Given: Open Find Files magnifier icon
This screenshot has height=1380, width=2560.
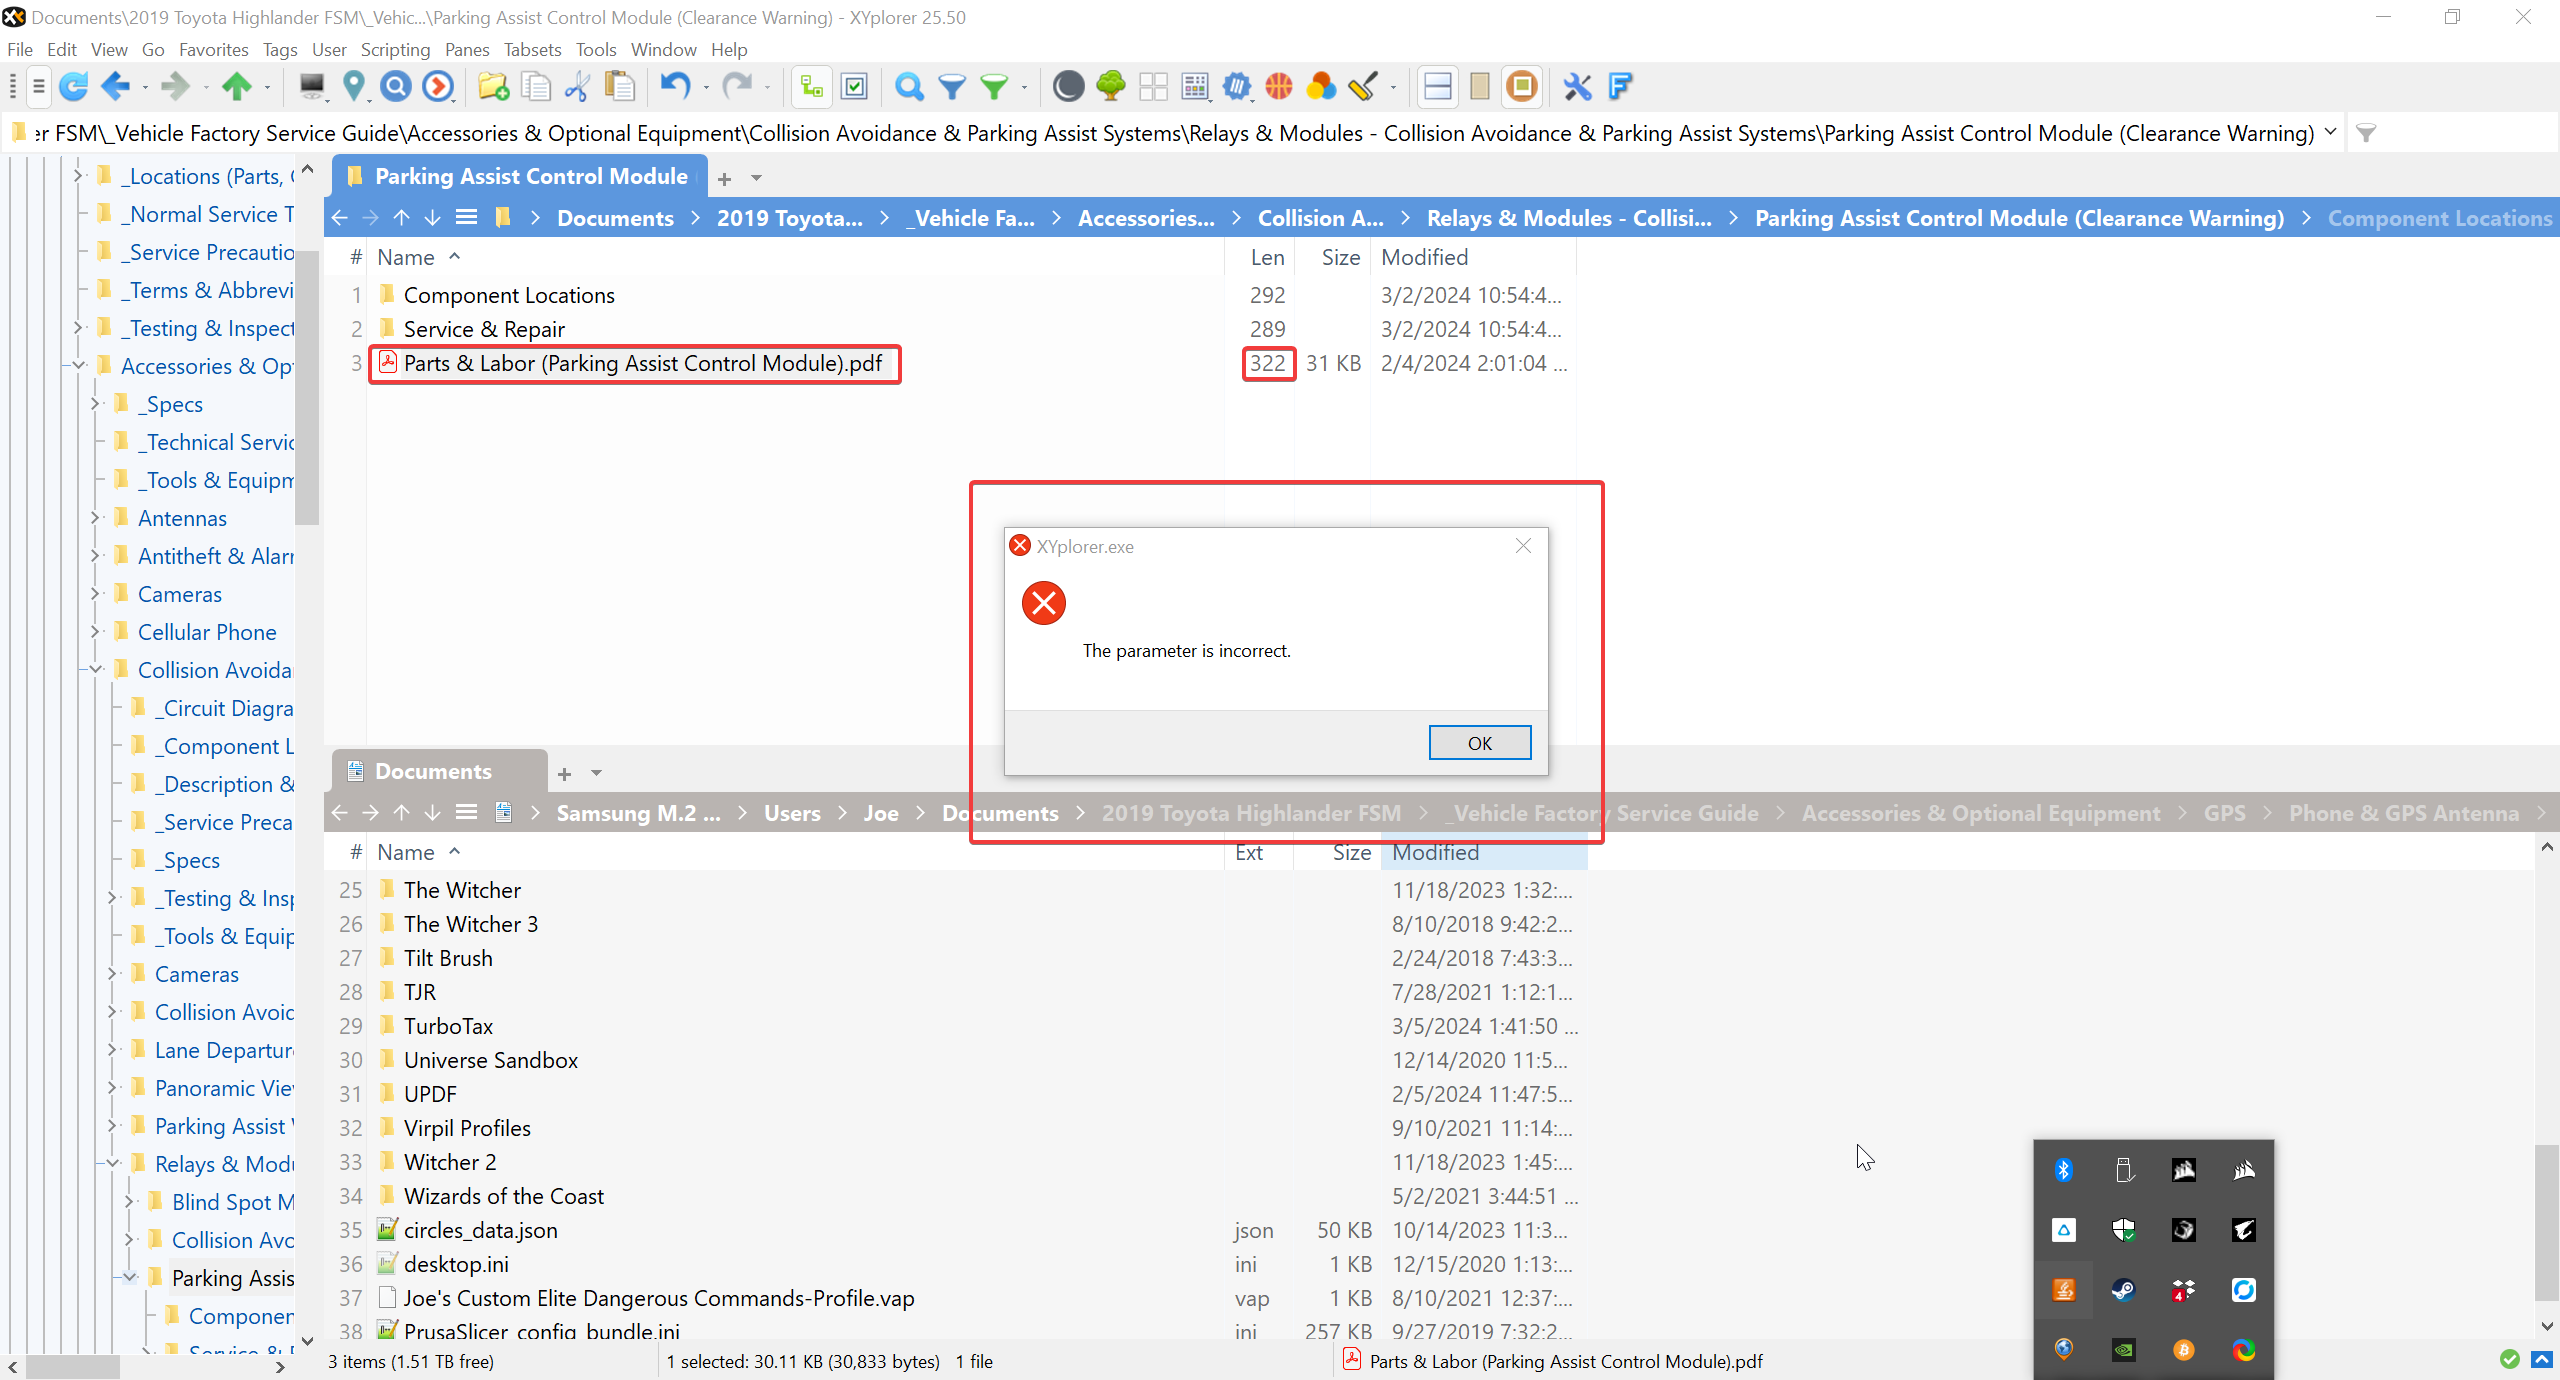Looking at the screenshot, I should click(908, 87).
